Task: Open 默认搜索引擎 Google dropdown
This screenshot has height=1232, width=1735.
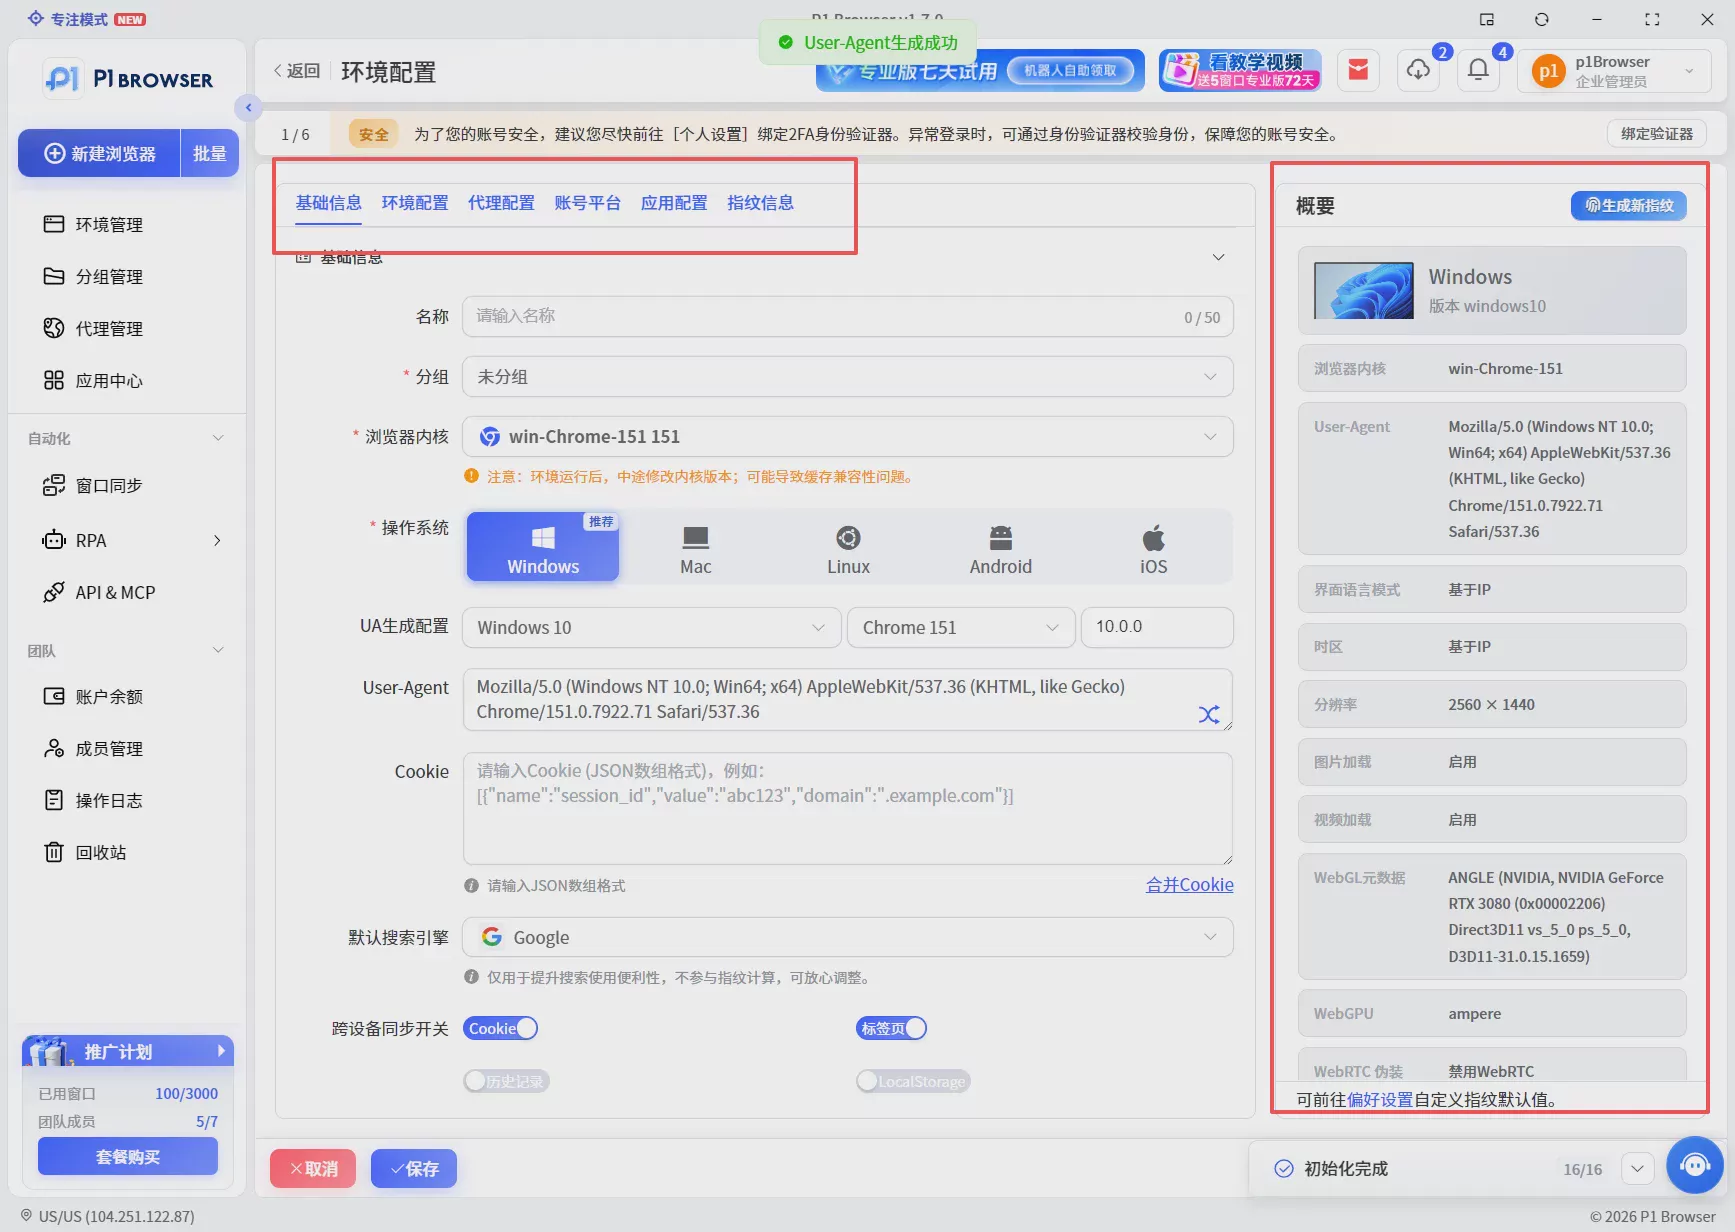Action: (x=848, y=937)
